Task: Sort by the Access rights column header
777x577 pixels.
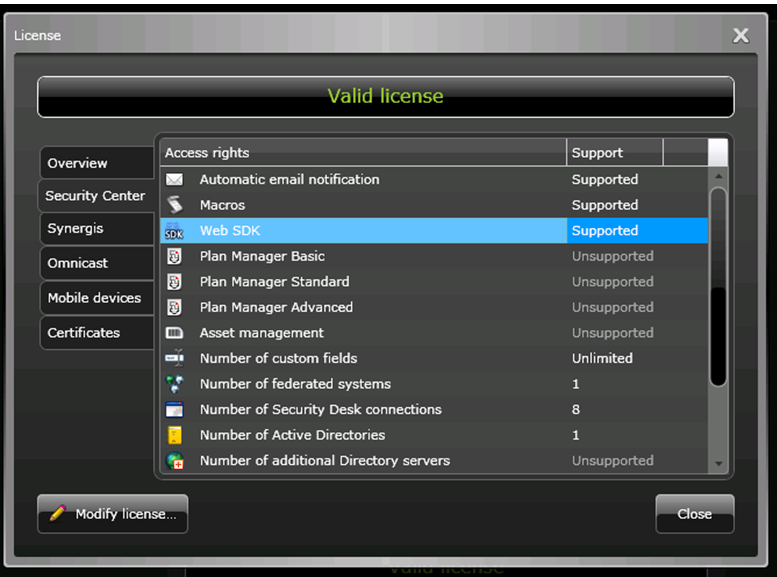Action: pos(362,153)
